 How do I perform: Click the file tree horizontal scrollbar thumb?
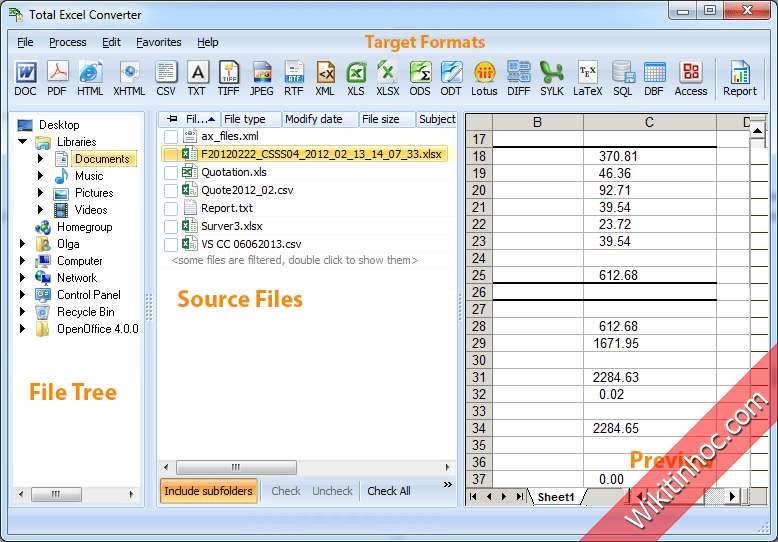56,494
